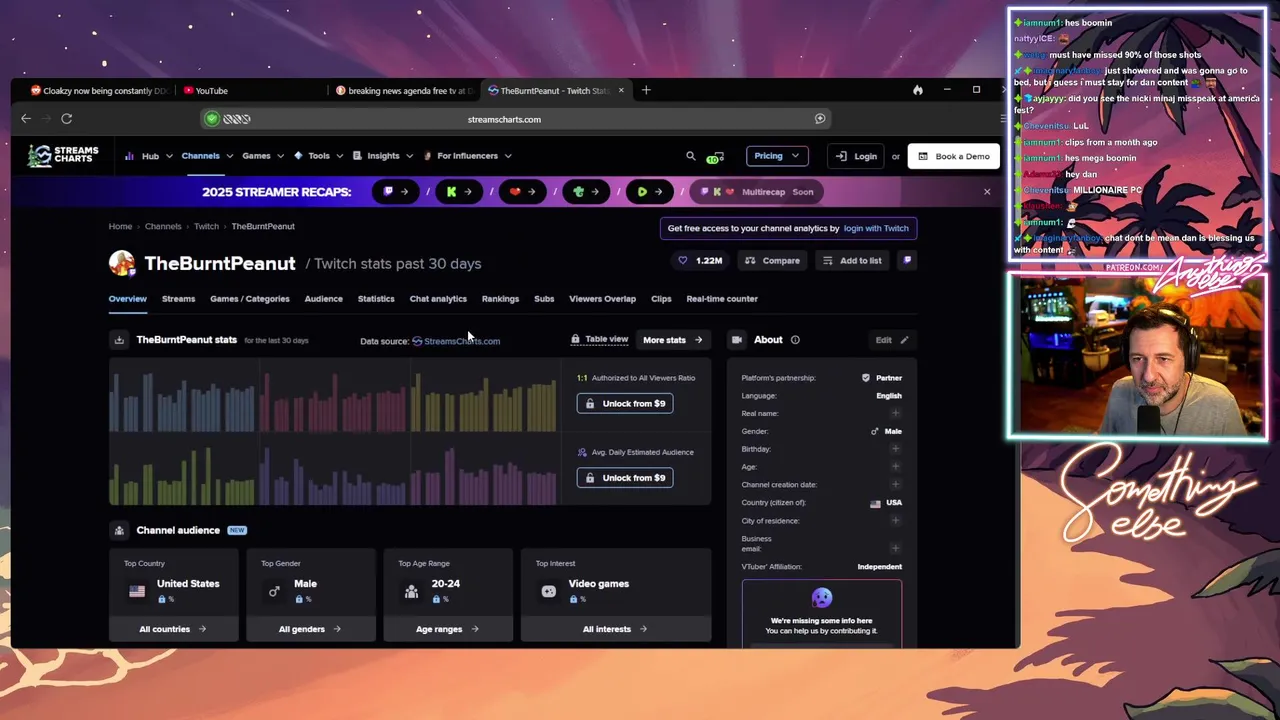Viewport: 1280px width, 720px height.
Task: Open the All countries link
Action: (x=173, y=629)
